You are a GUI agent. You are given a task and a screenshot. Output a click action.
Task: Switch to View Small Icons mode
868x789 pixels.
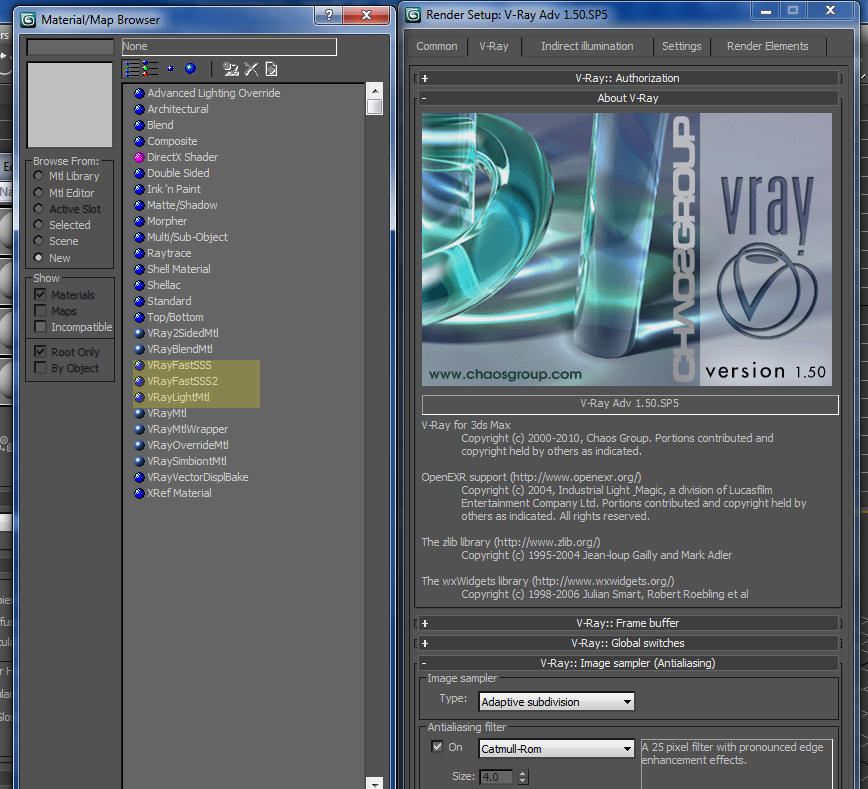(x=170, y=69)
